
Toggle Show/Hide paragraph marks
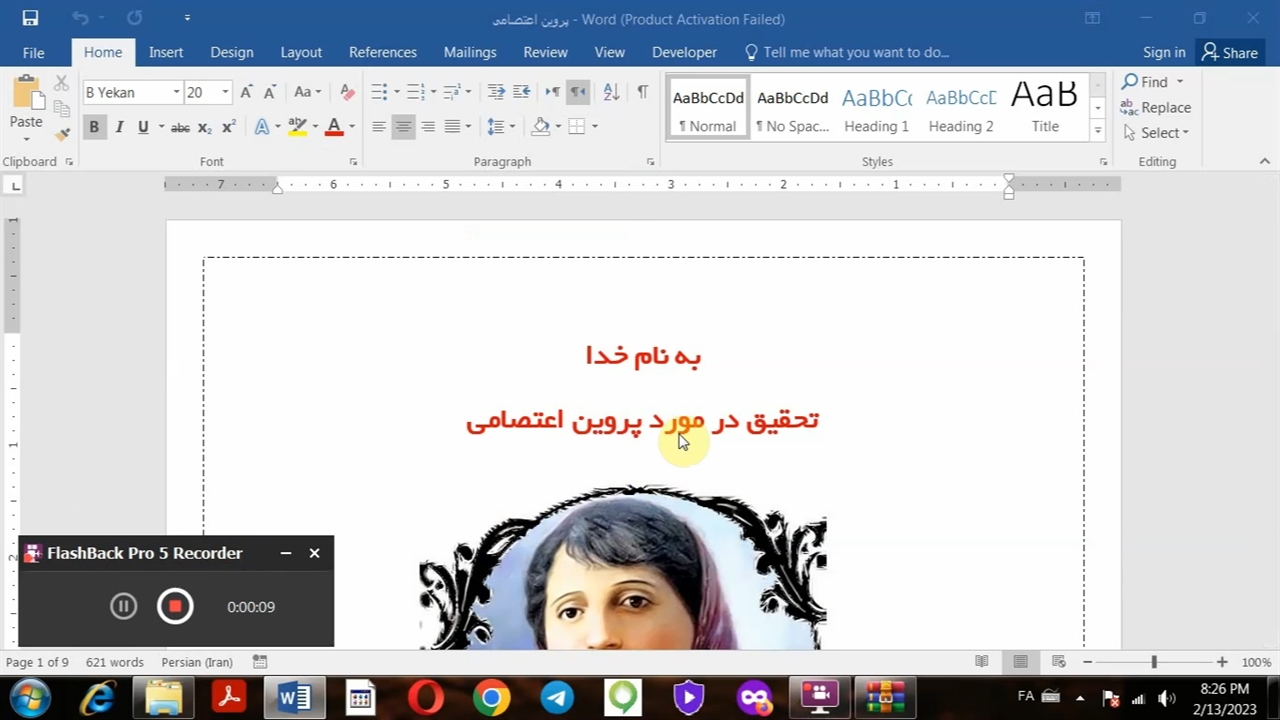(x=642, y=92)
